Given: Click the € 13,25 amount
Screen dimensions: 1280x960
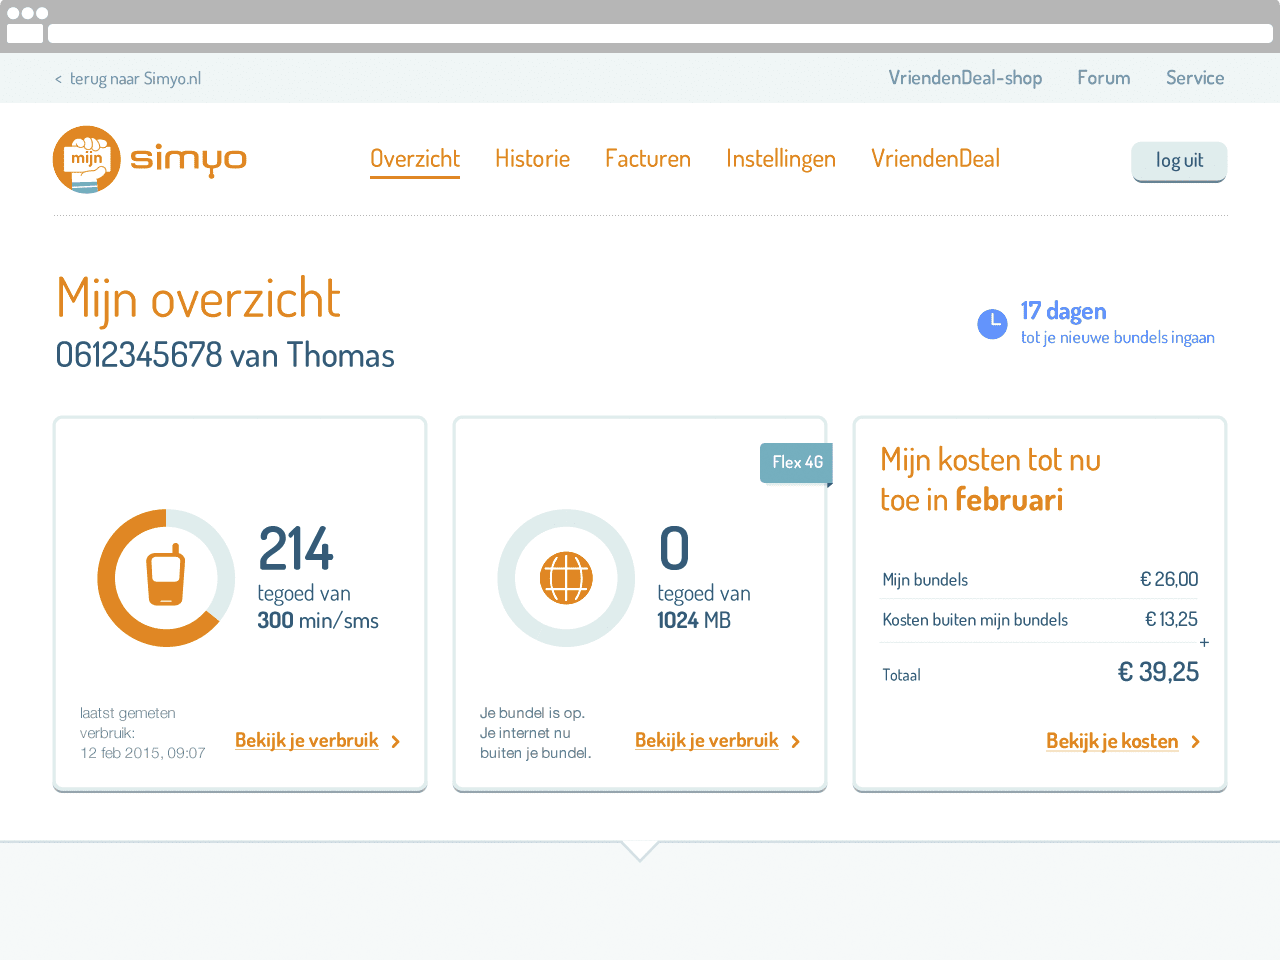Looking at the screenshot, I should pos(1171,619).
